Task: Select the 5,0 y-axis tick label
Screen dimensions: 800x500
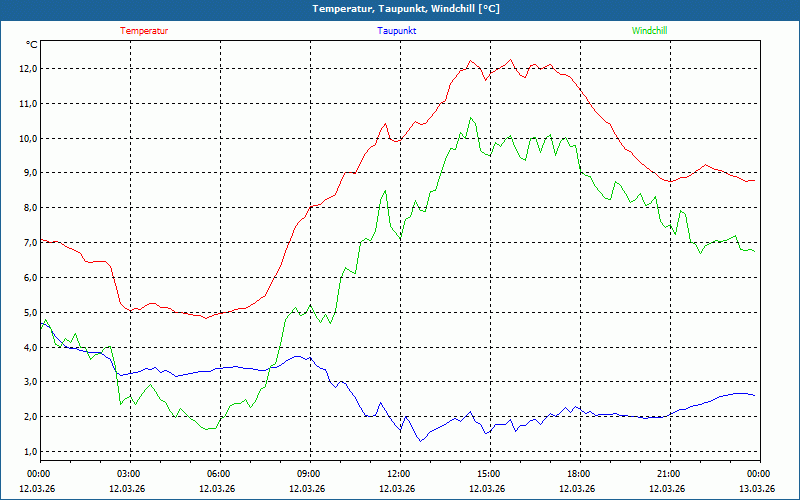Action: click(x=30, y=312)
